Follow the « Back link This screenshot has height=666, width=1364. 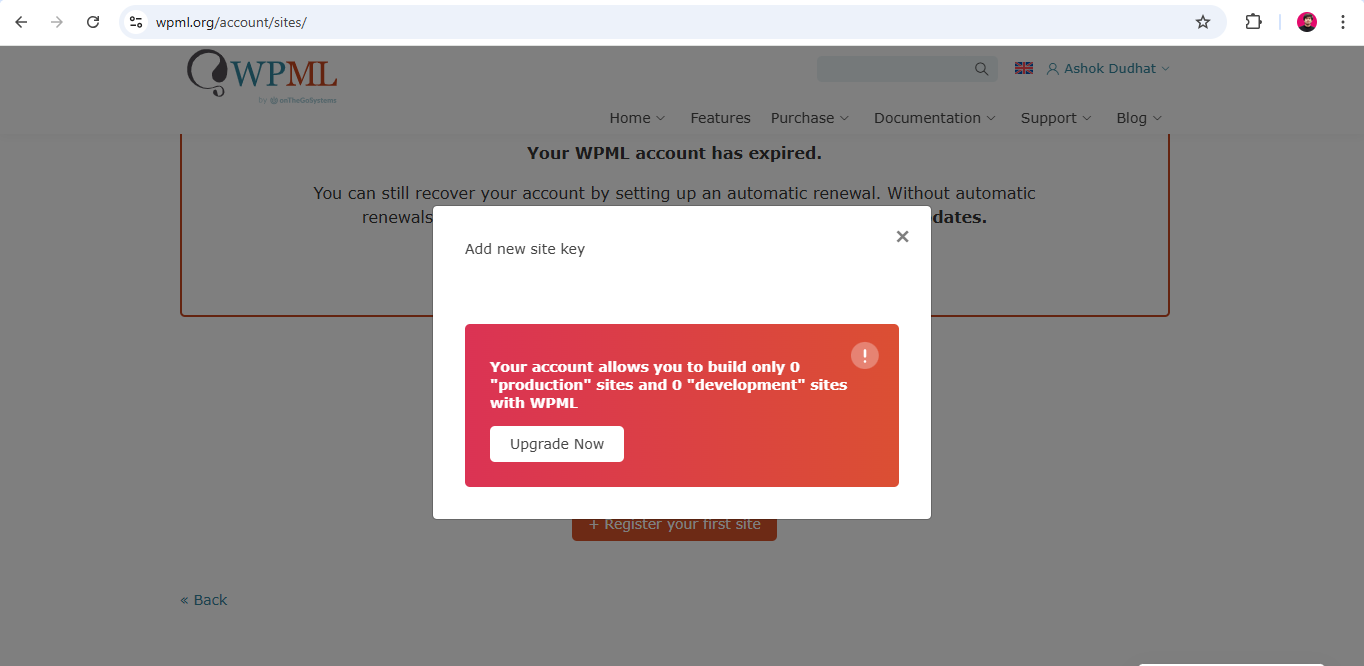204,600
